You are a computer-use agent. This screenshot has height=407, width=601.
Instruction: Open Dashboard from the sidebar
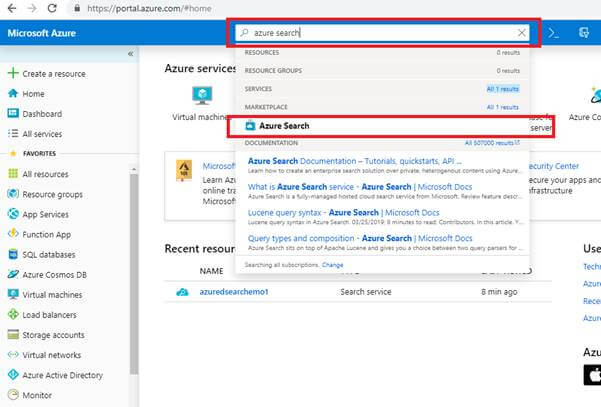(42, 114)
